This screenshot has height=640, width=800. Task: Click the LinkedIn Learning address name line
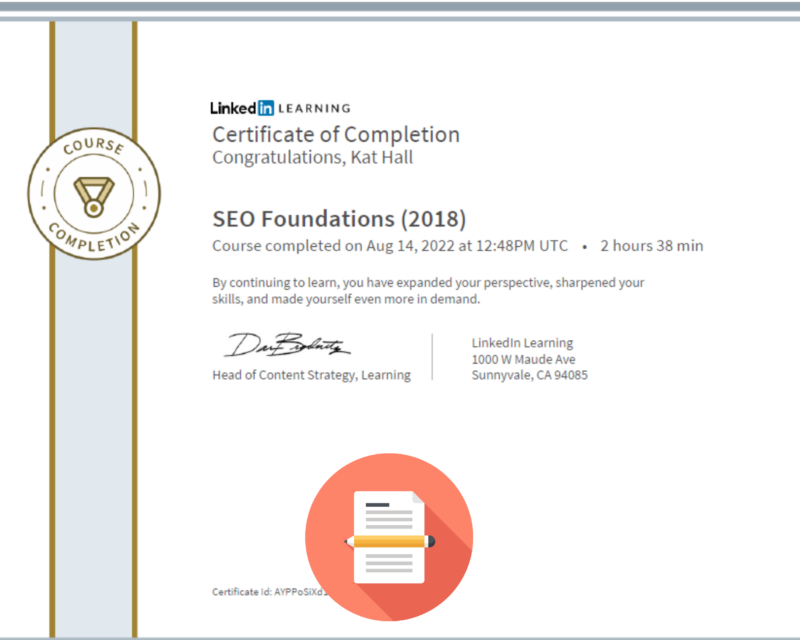(522, 343)
